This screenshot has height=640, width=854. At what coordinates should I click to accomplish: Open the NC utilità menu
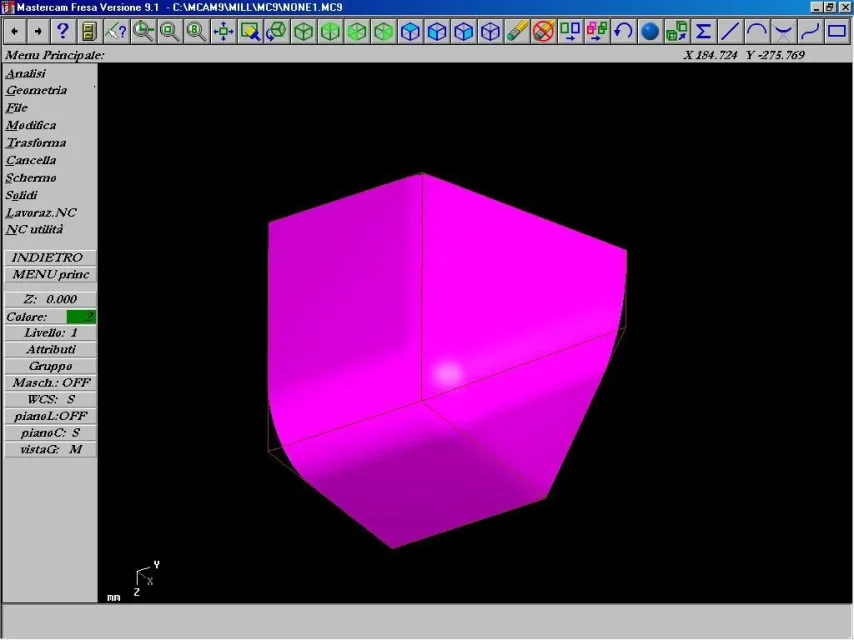(34, 229)
